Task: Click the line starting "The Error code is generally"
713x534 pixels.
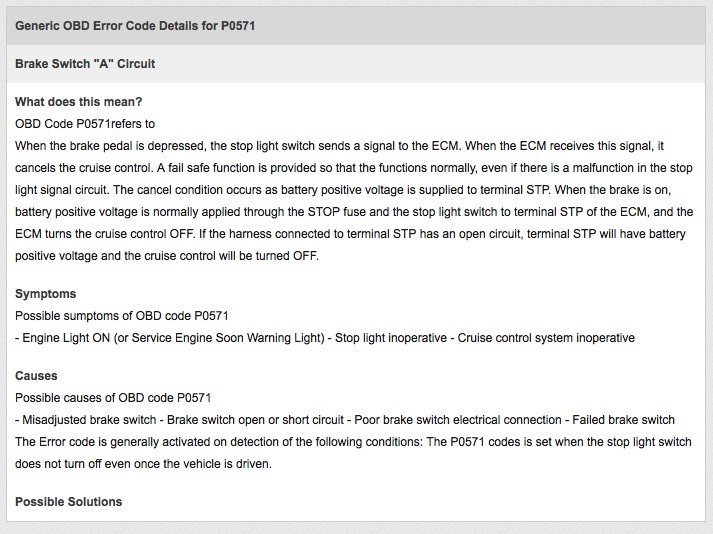Action: tap(353, 442)
